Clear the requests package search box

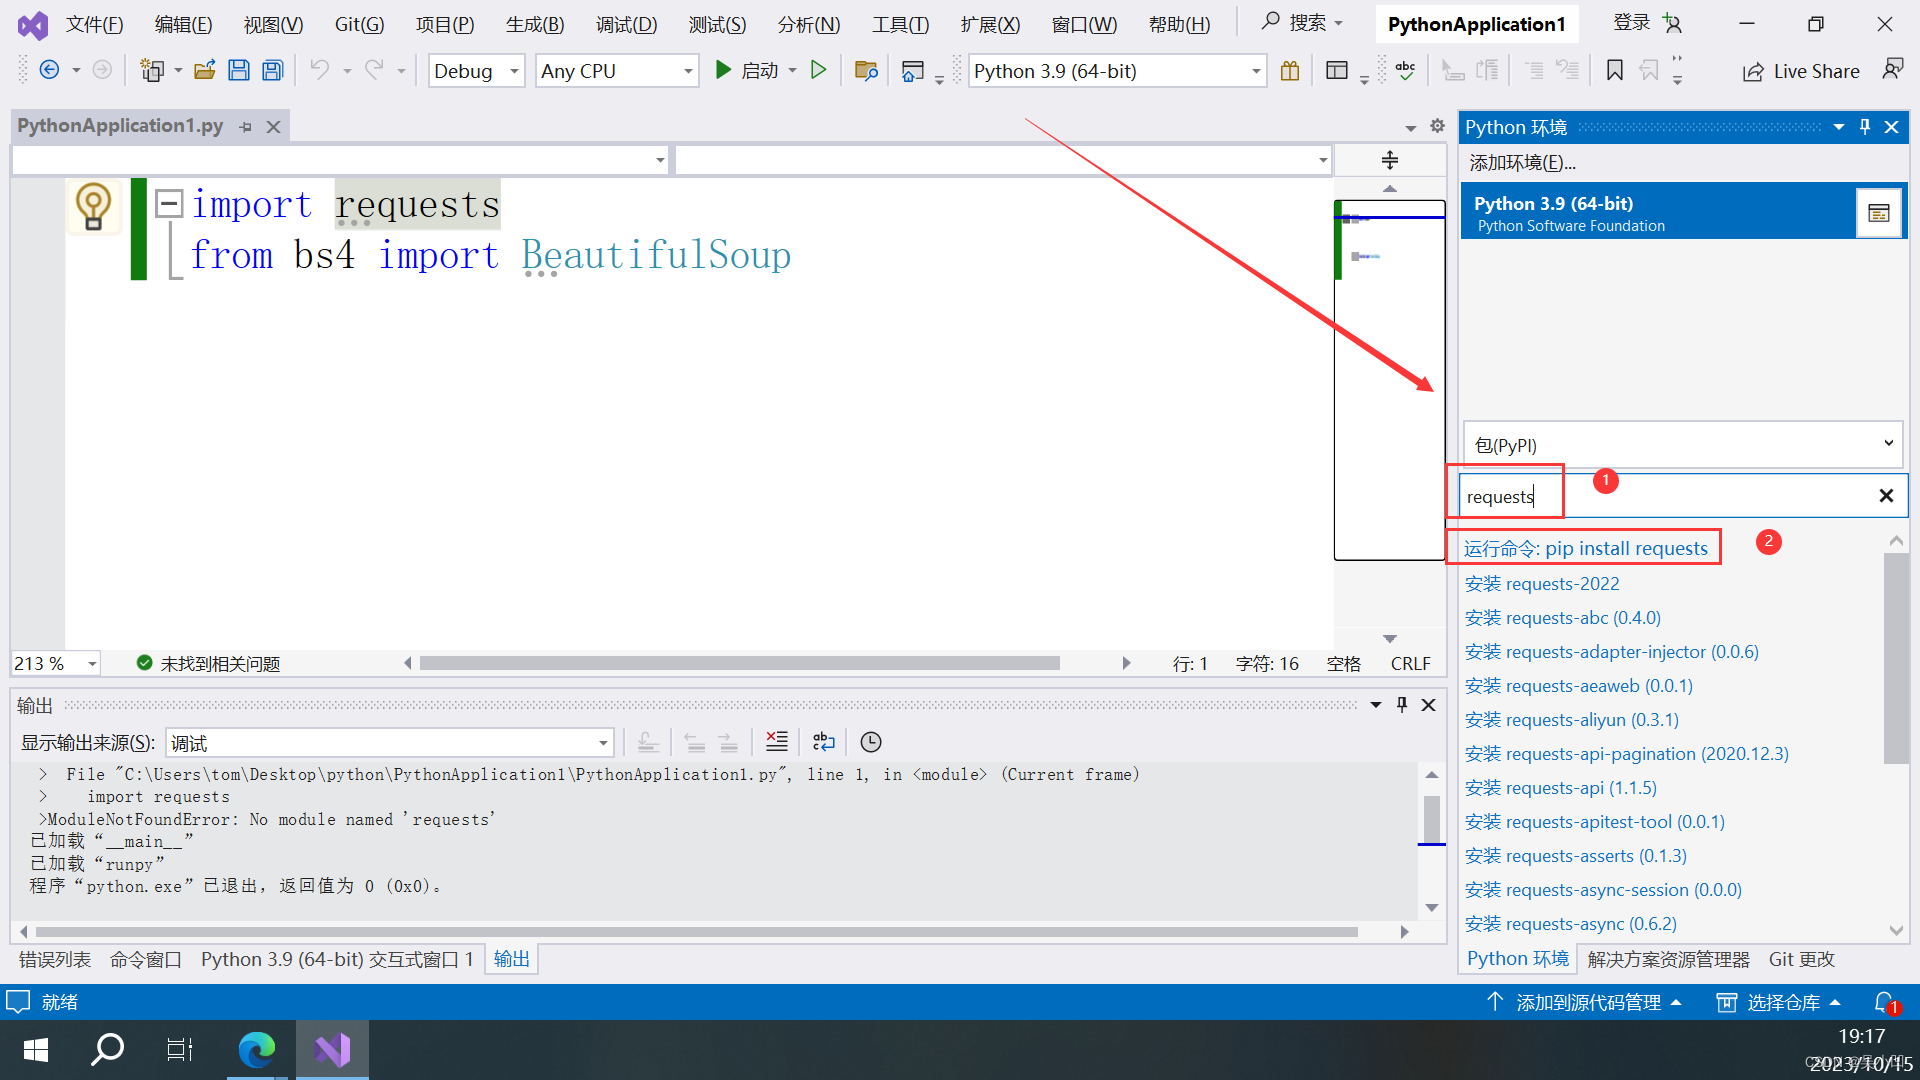coord(1886,496)
